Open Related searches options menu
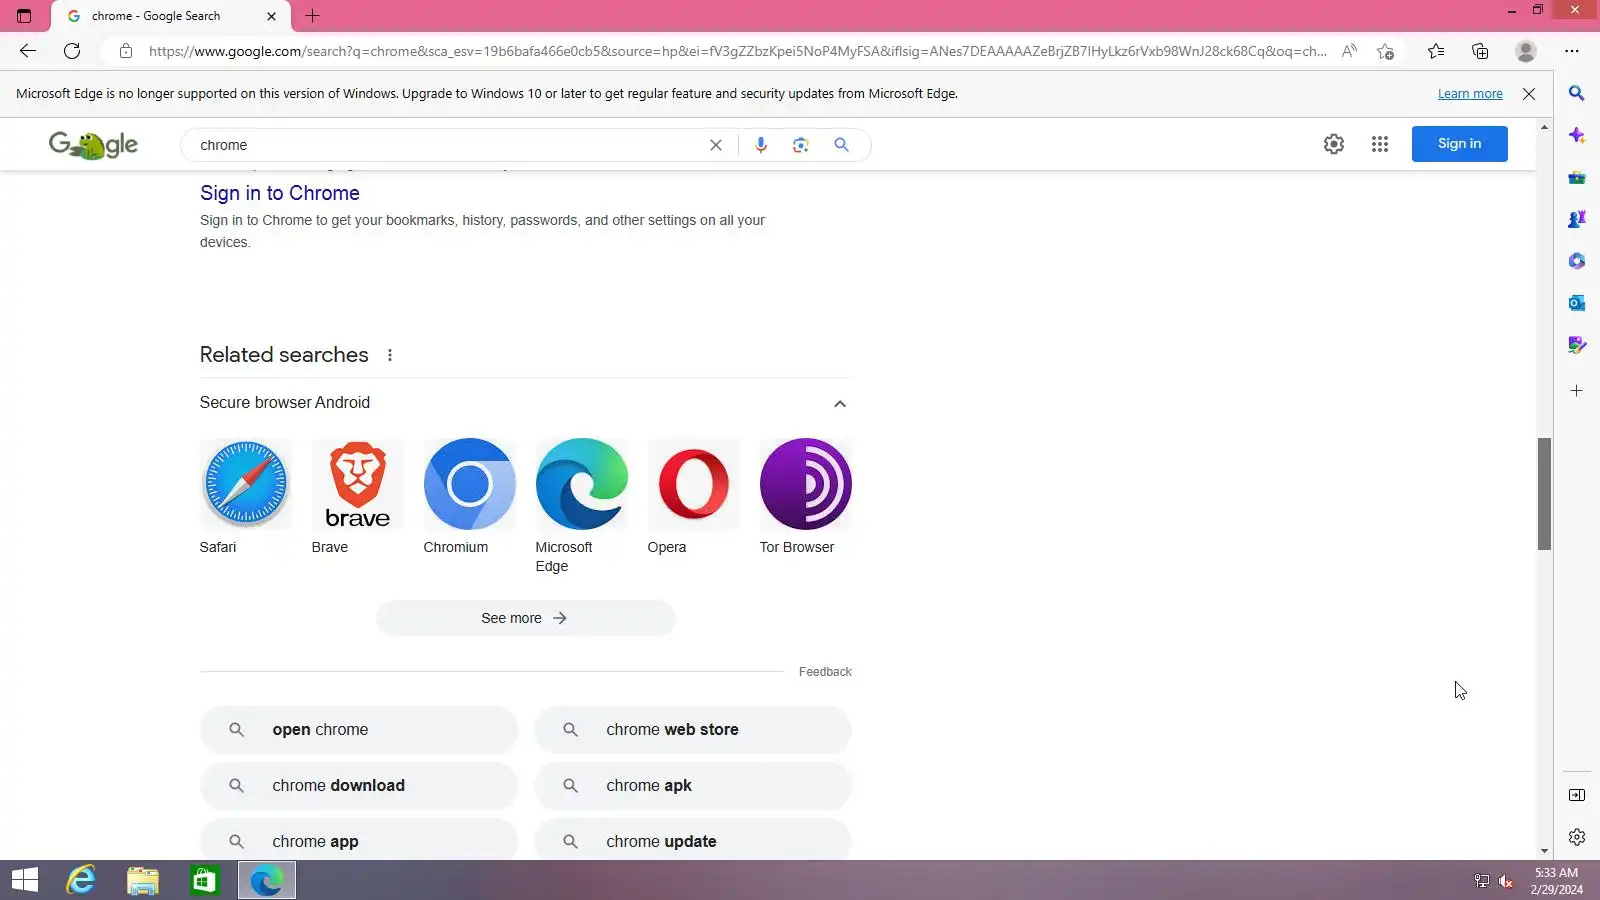Viewport: 1600px width, 900px height. [390, 355]
